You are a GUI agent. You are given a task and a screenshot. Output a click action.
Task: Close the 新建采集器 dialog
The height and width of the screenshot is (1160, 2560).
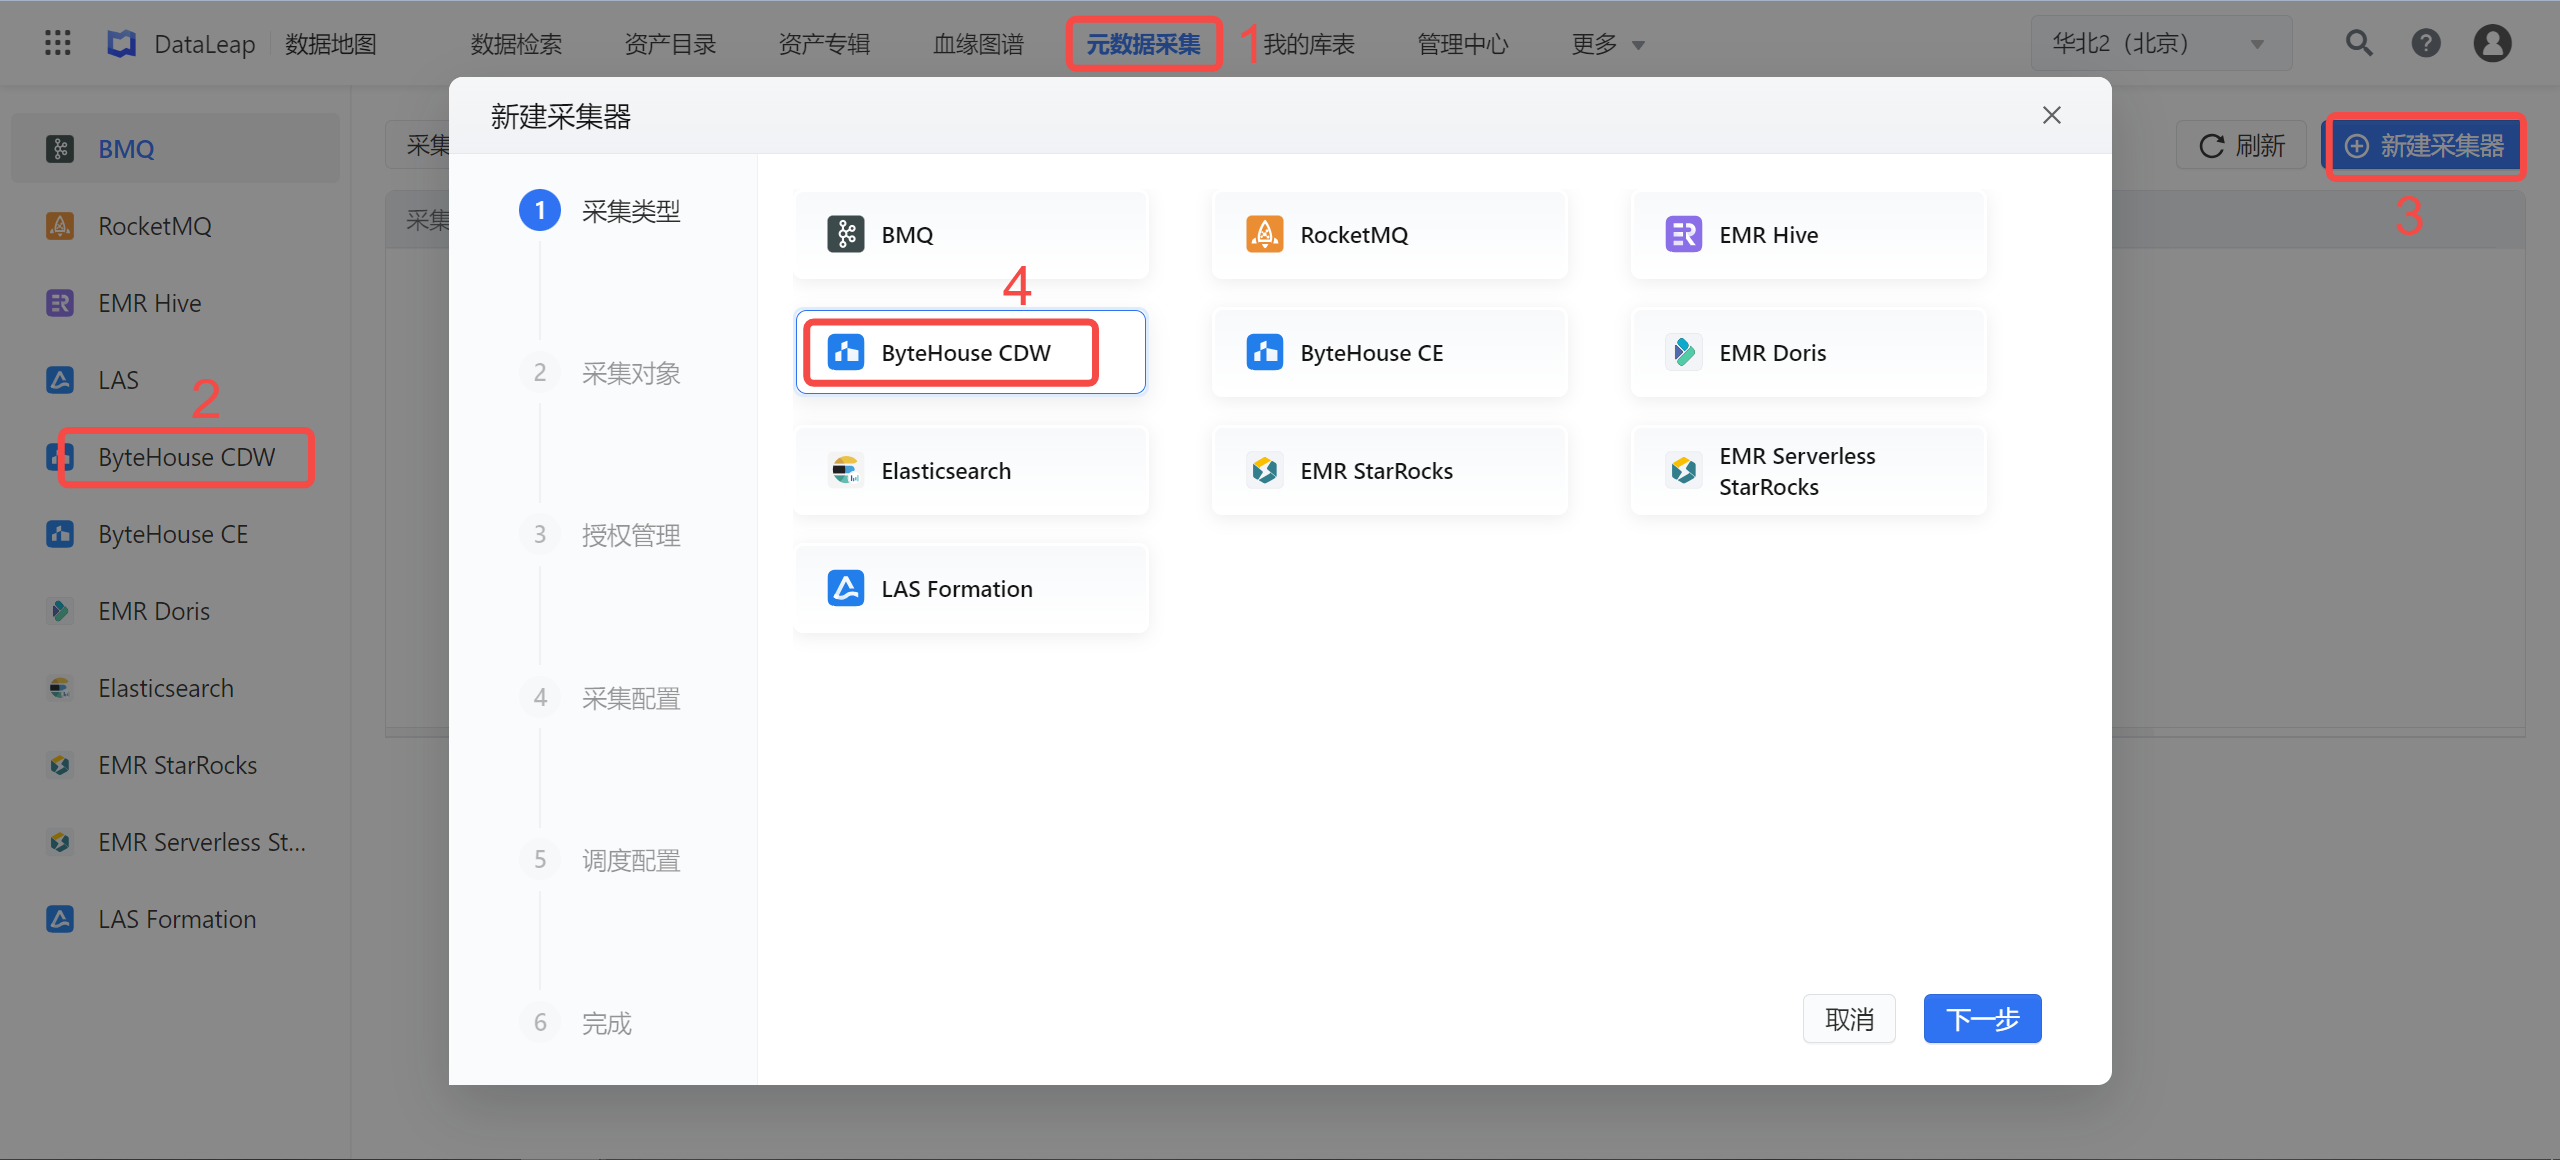click(x=2052, y=115)
